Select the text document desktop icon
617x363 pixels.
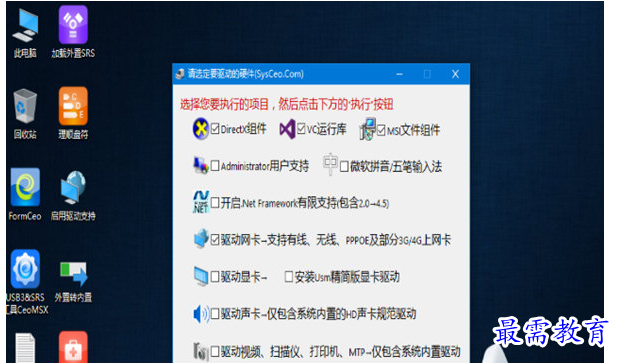pyautogui.click(x=25, y=348)
